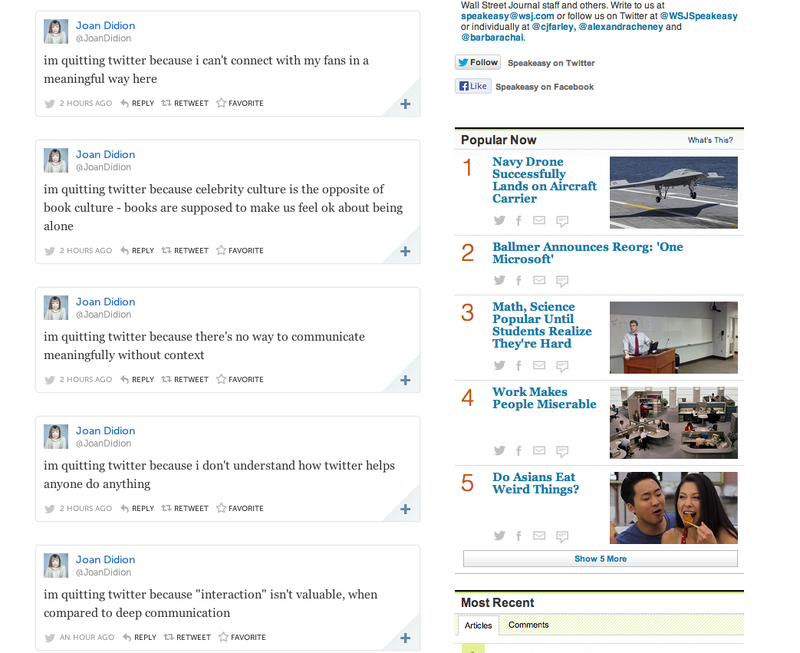Email the Navy Drone story
The image size is (800, 653).
pyautogui.click(x=539, y=220)
